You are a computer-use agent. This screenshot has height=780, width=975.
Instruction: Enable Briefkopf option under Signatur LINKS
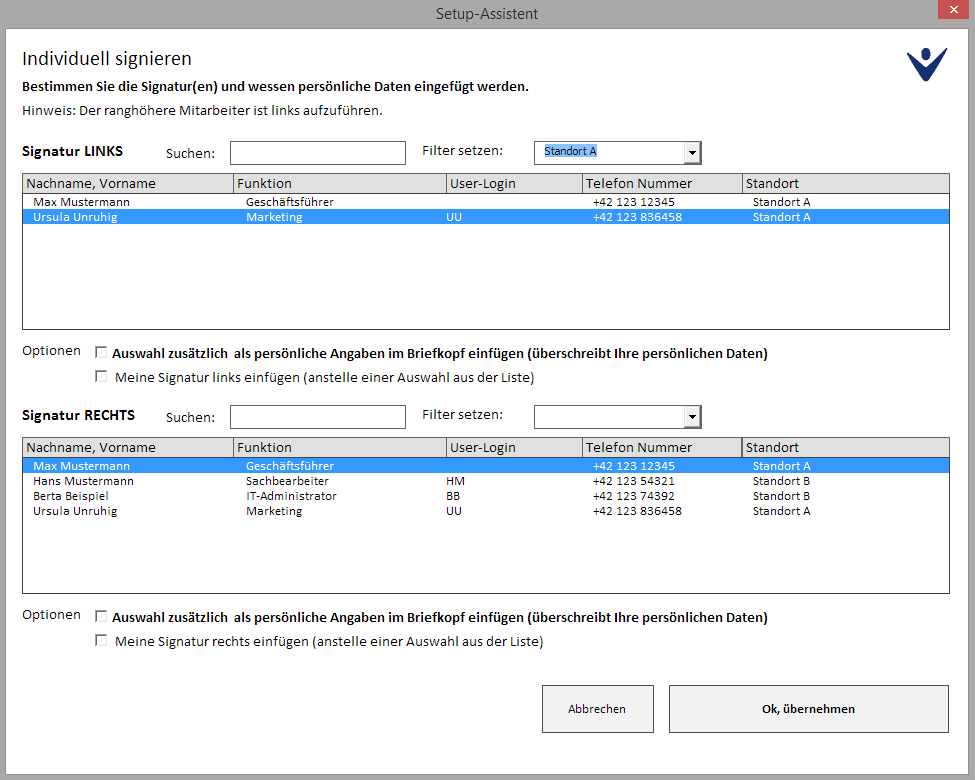[101, 353]
